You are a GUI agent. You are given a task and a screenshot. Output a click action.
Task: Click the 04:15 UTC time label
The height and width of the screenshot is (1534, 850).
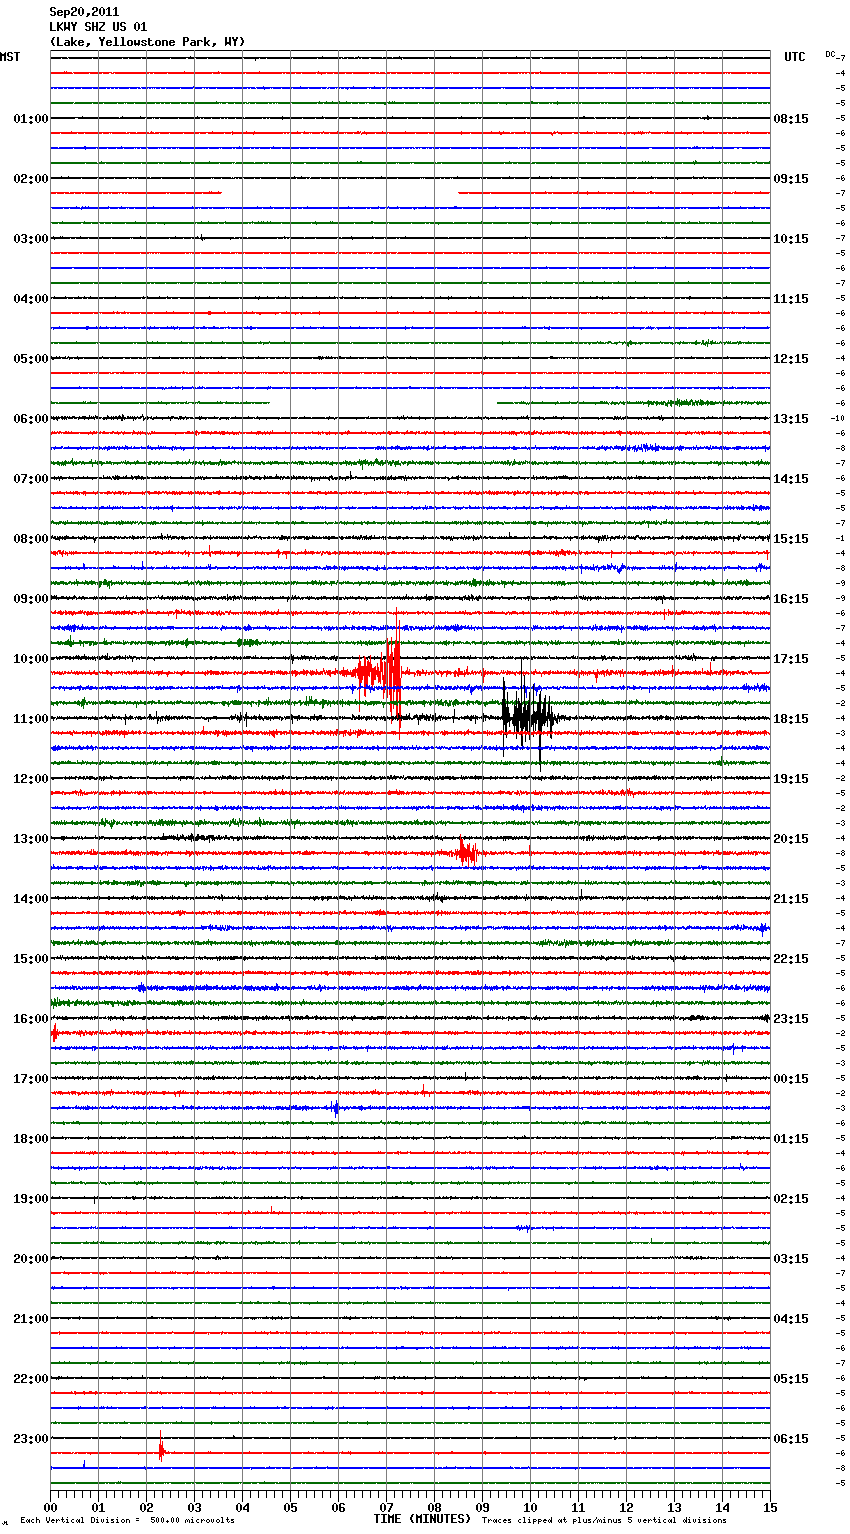click(x=791, y=1319)
